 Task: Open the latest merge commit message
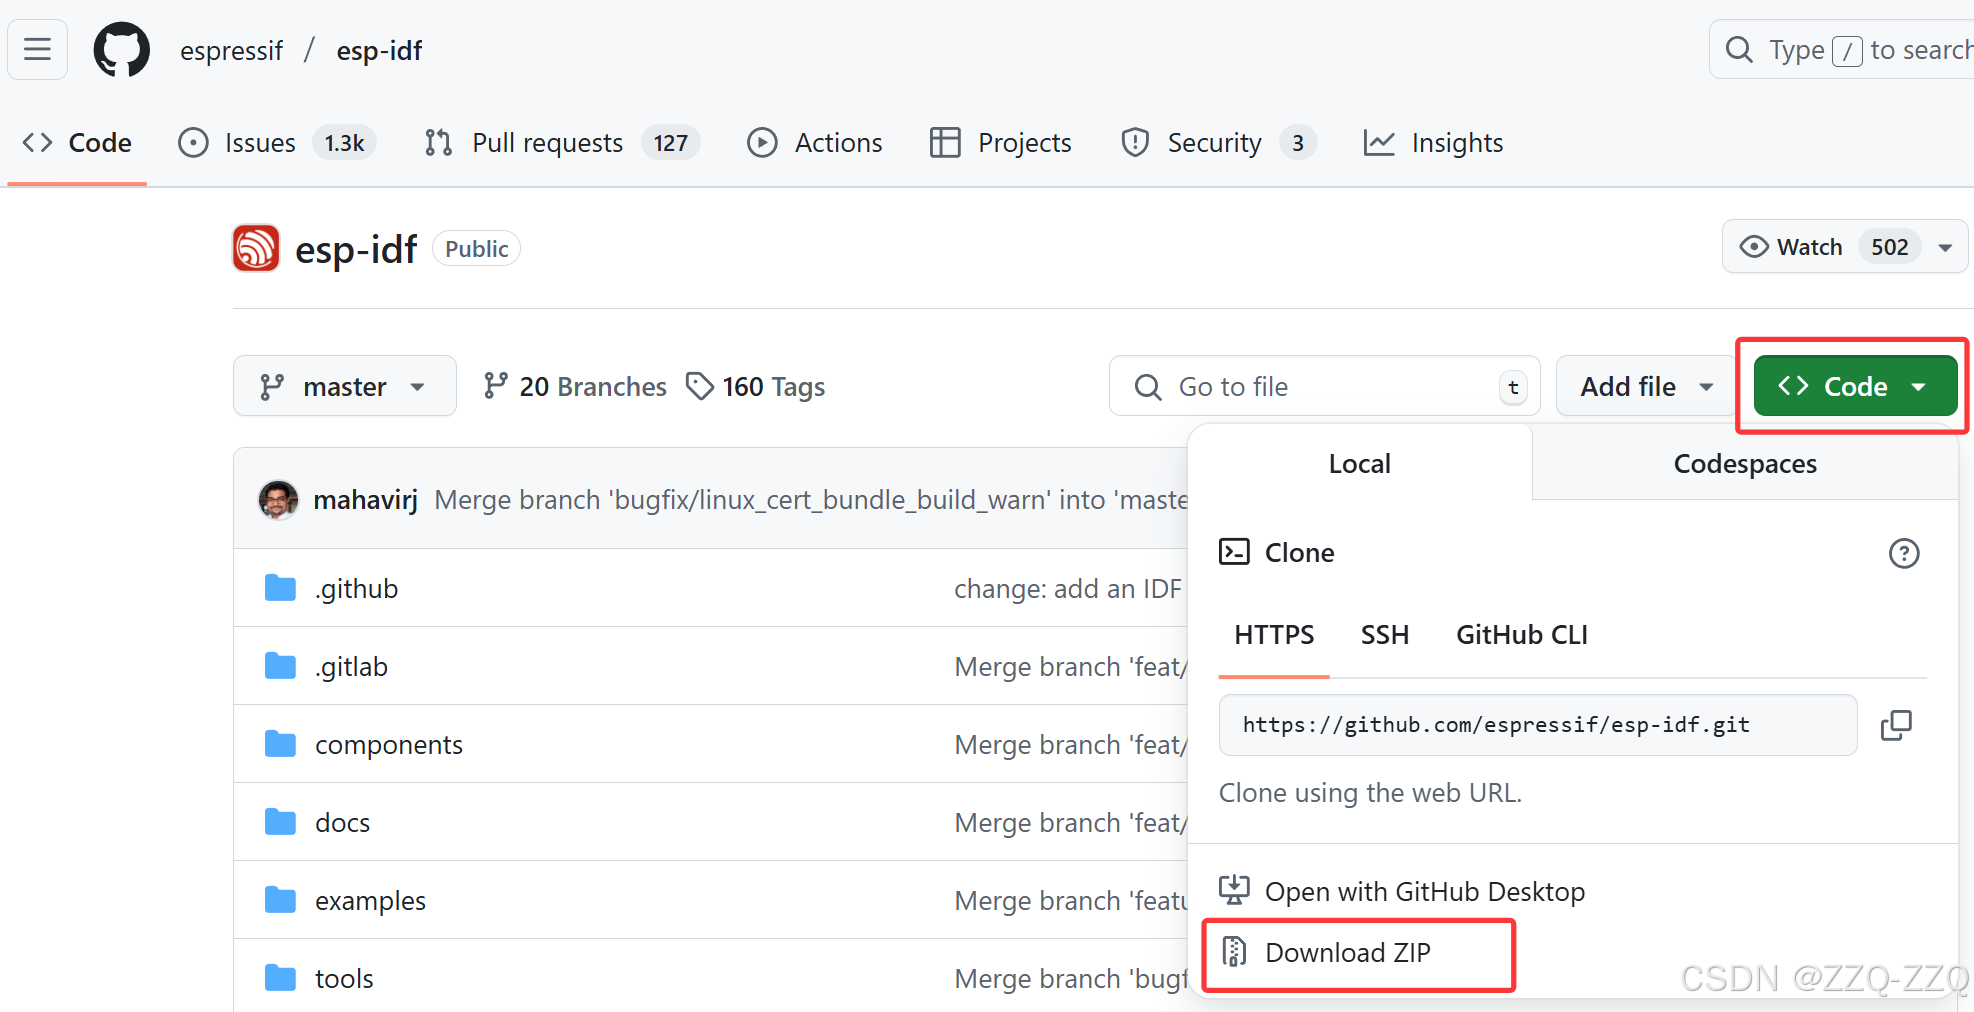(x=811, y=499)
